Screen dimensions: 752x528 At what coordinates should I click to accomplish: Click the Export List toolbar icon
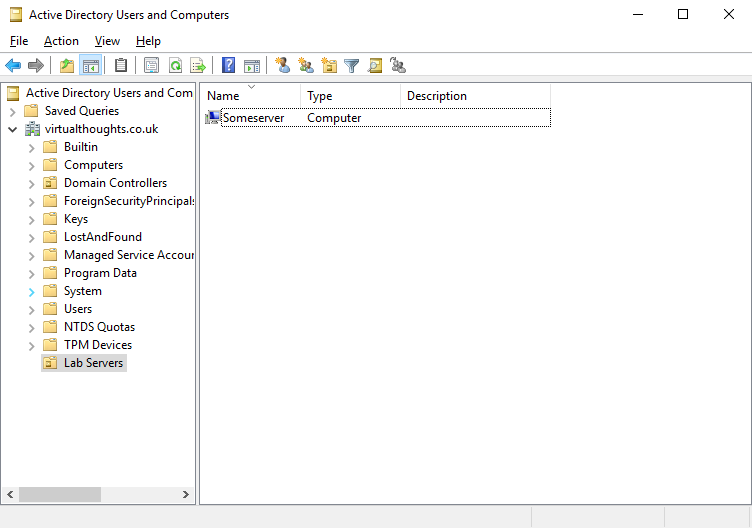point(198,66)
